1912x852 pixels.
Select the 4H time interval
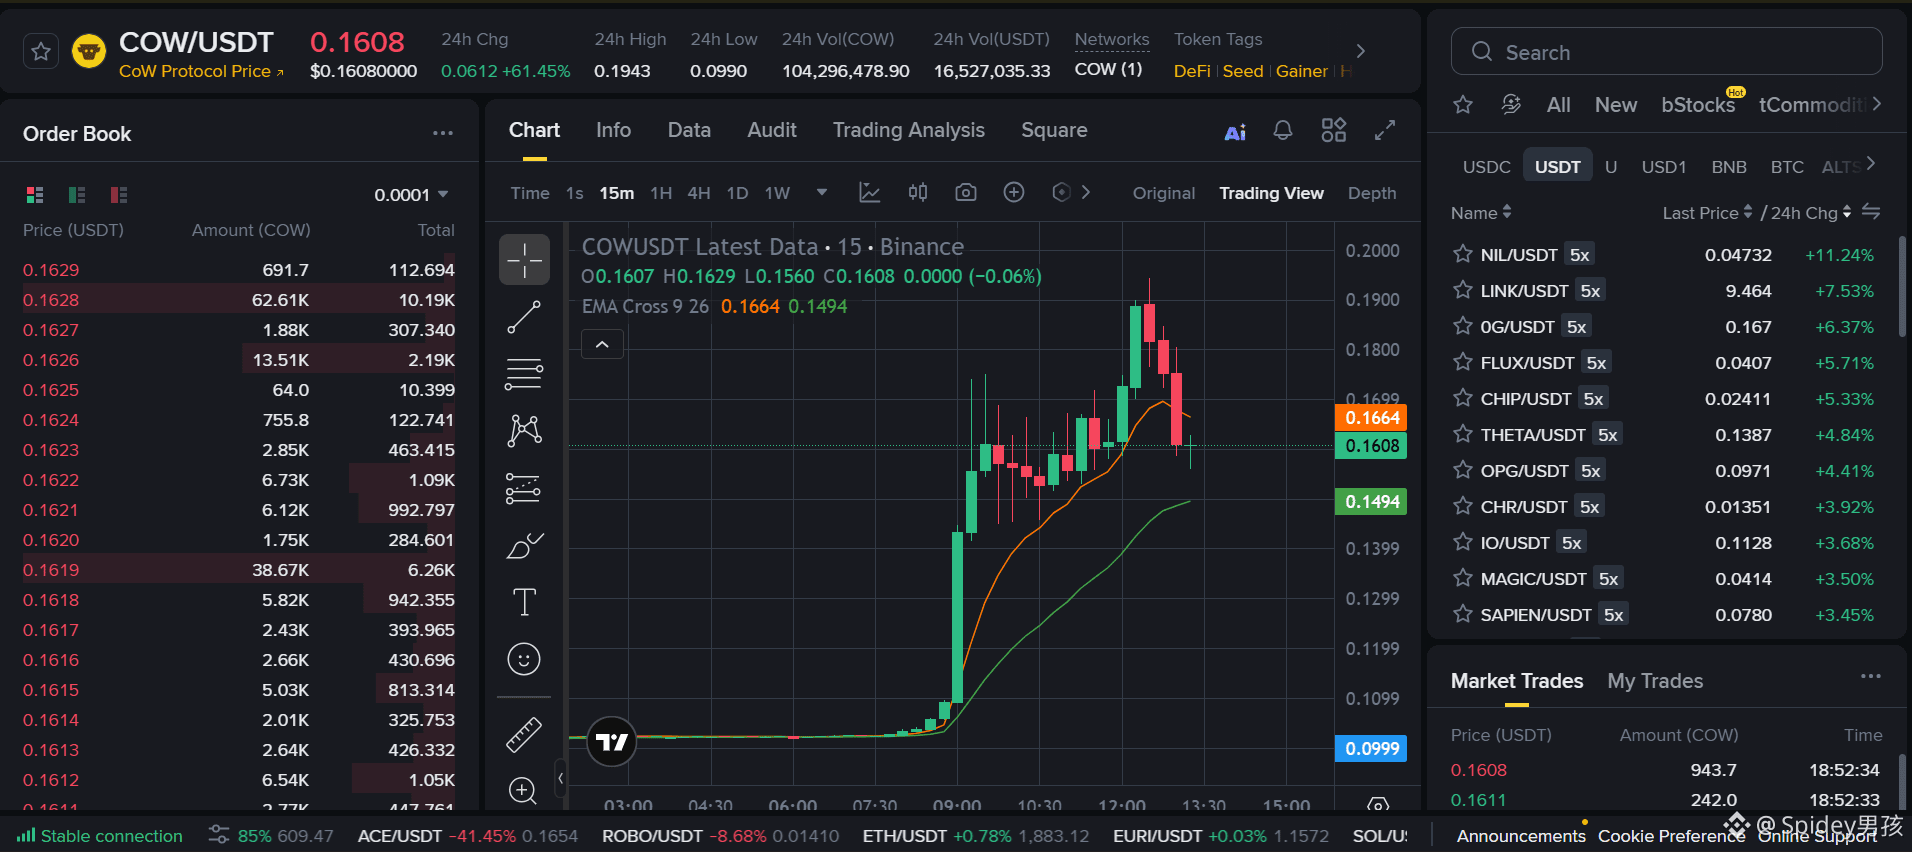pos(699,193)
